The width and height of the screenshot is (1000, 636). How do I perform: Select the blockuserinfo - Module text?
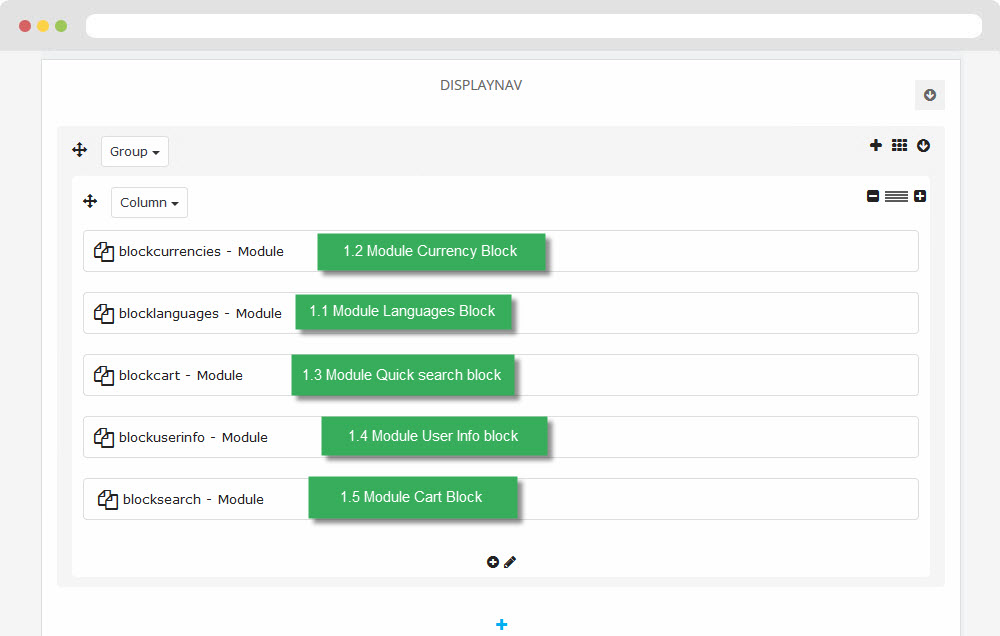(193, 437)
